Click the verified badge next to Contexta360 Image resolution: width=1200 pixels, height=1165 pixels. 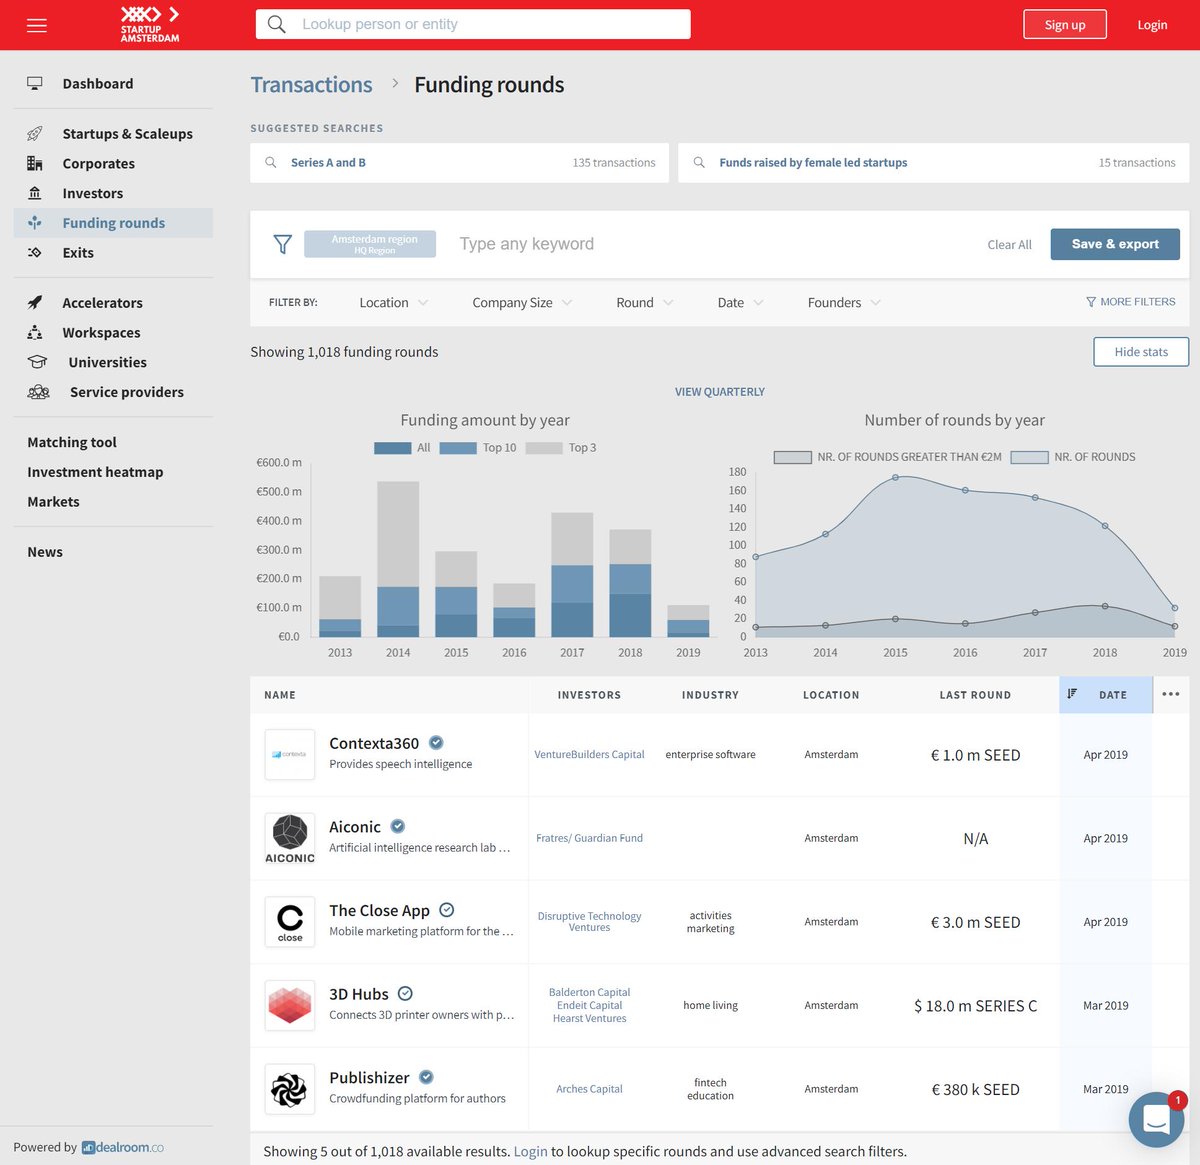coord(436,742)
